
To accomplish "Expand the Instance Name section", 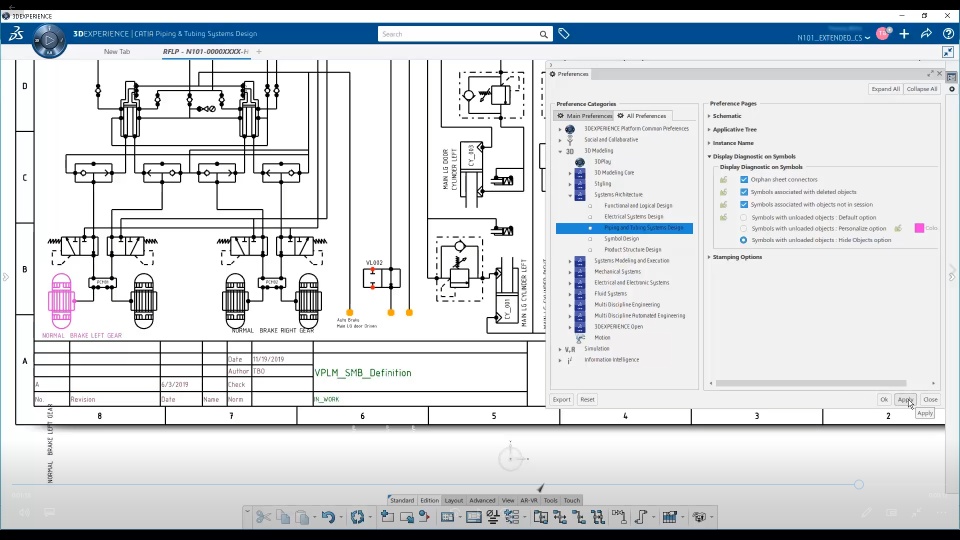I will tap(710, 143).
